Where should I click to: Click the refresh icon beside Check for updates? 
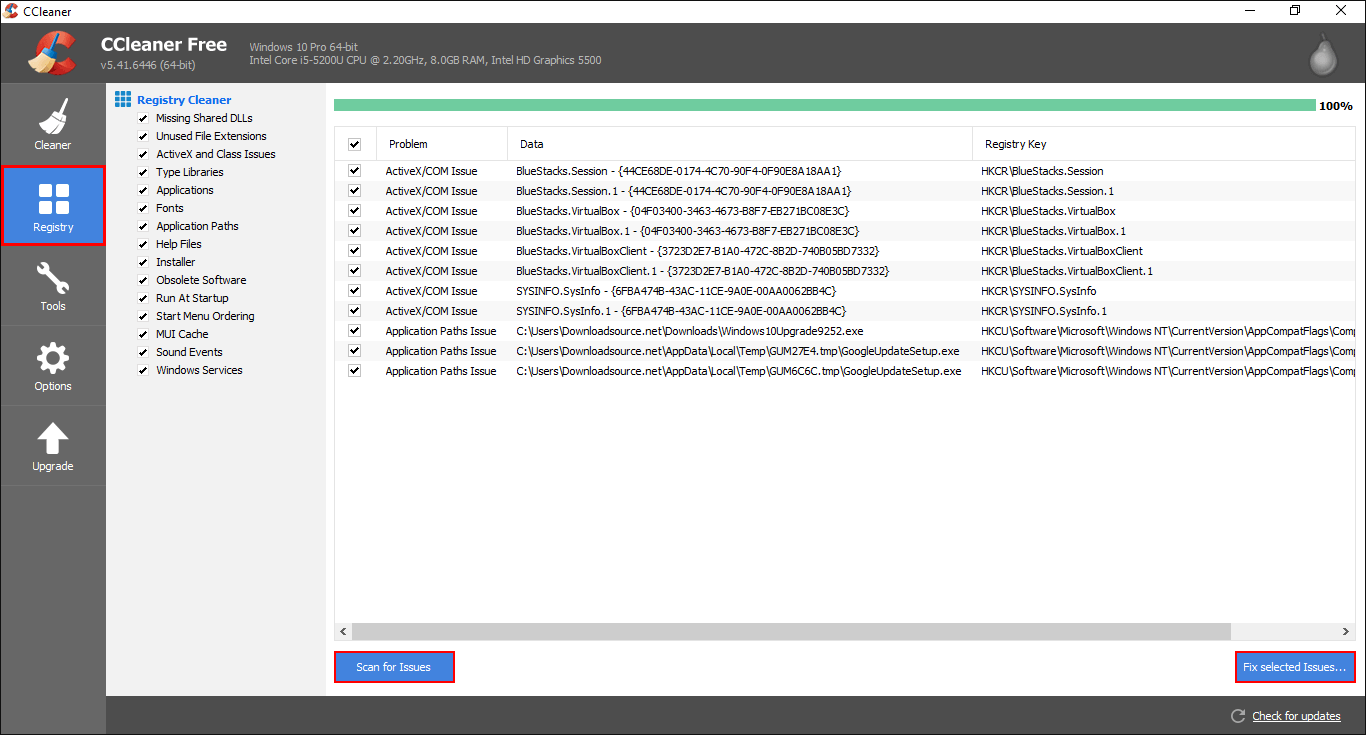[1238, 716]
